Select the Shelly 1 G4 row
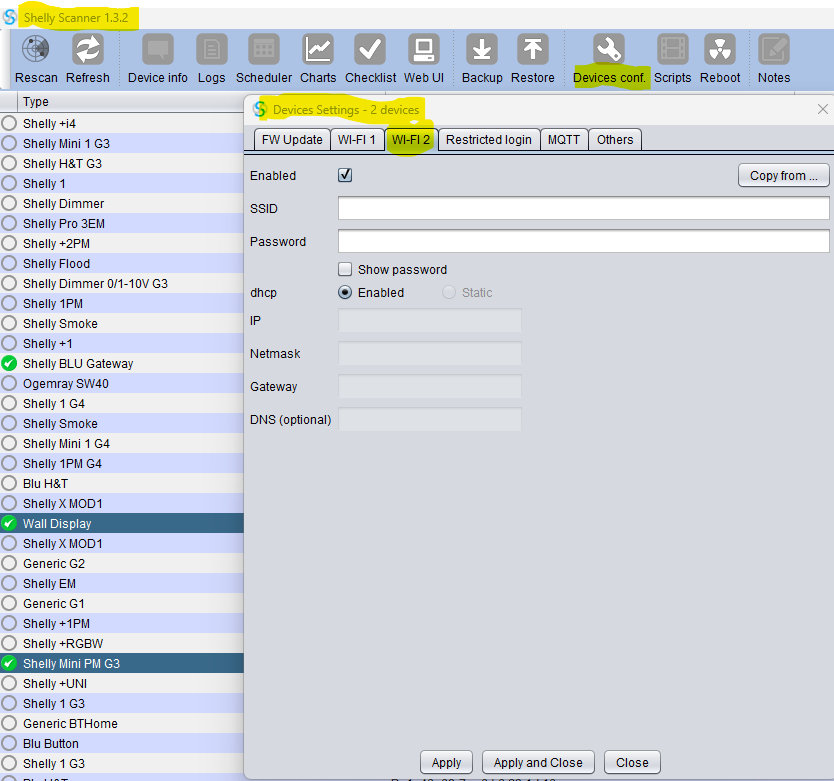Screen dimensions: 834x781 tap(122, 403)
